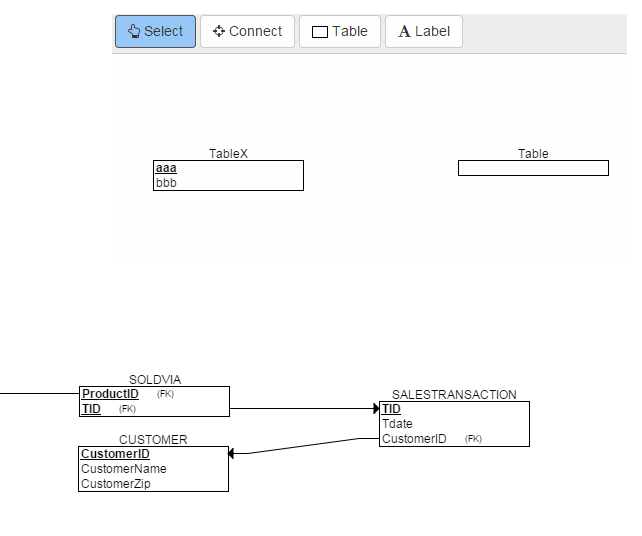Click CustomerName in CUSTOMER table

point(124,469)
